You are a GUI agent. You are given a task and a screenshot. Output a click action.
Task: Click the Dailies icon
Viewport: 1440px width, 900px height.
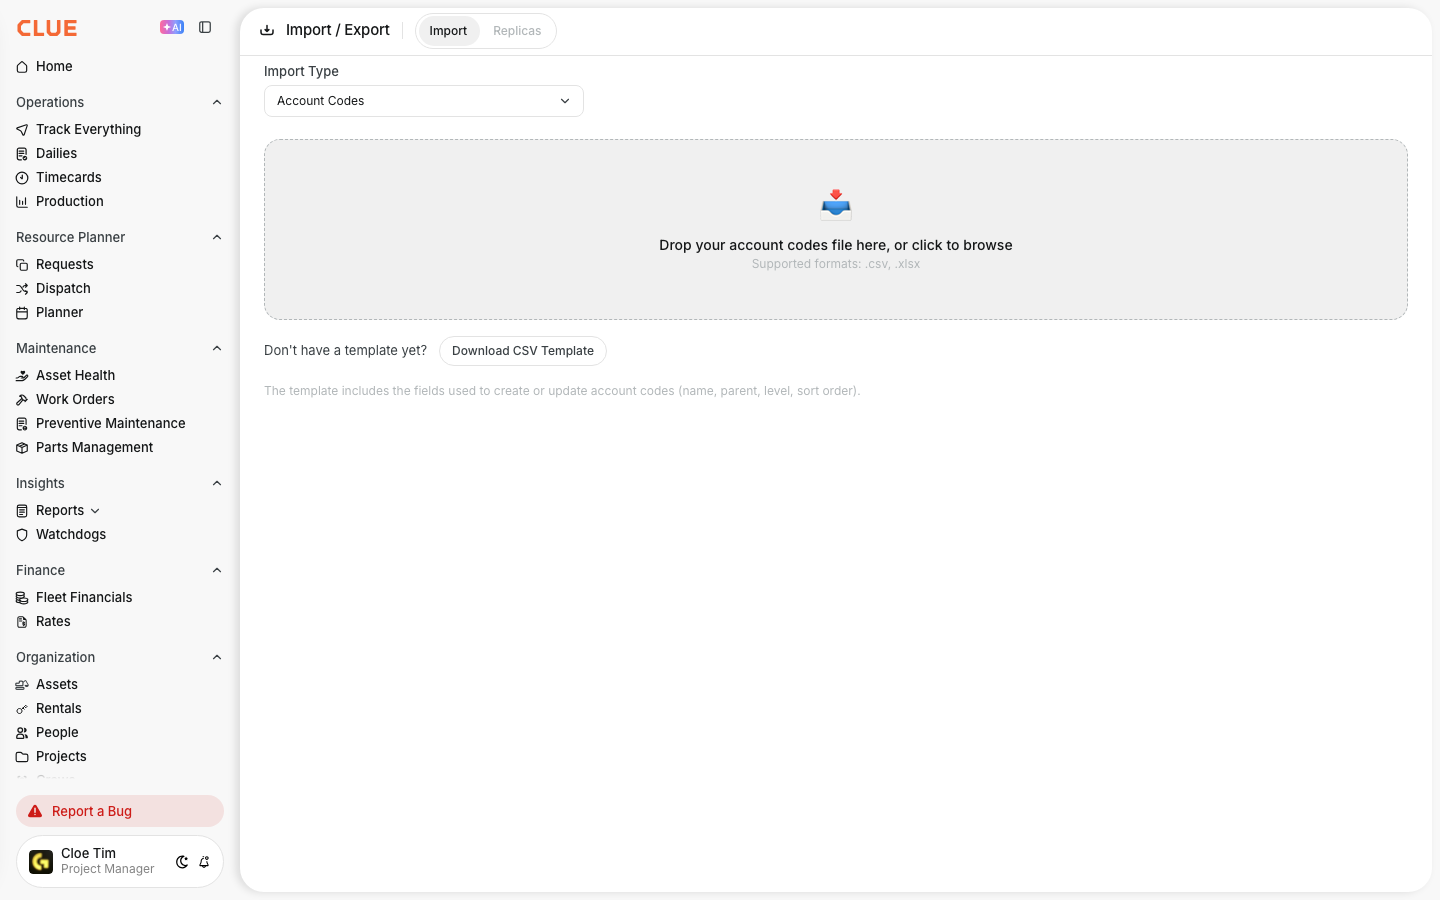pos(22,154)
